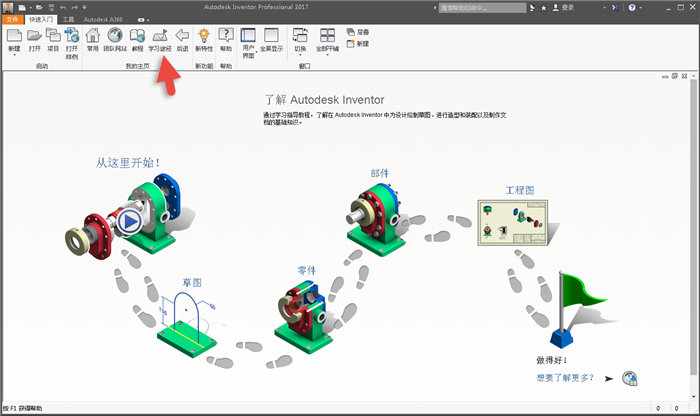Select the 快速入门 ribbon tab
Viewport: 700px width, 416px height.
[41, 19]
